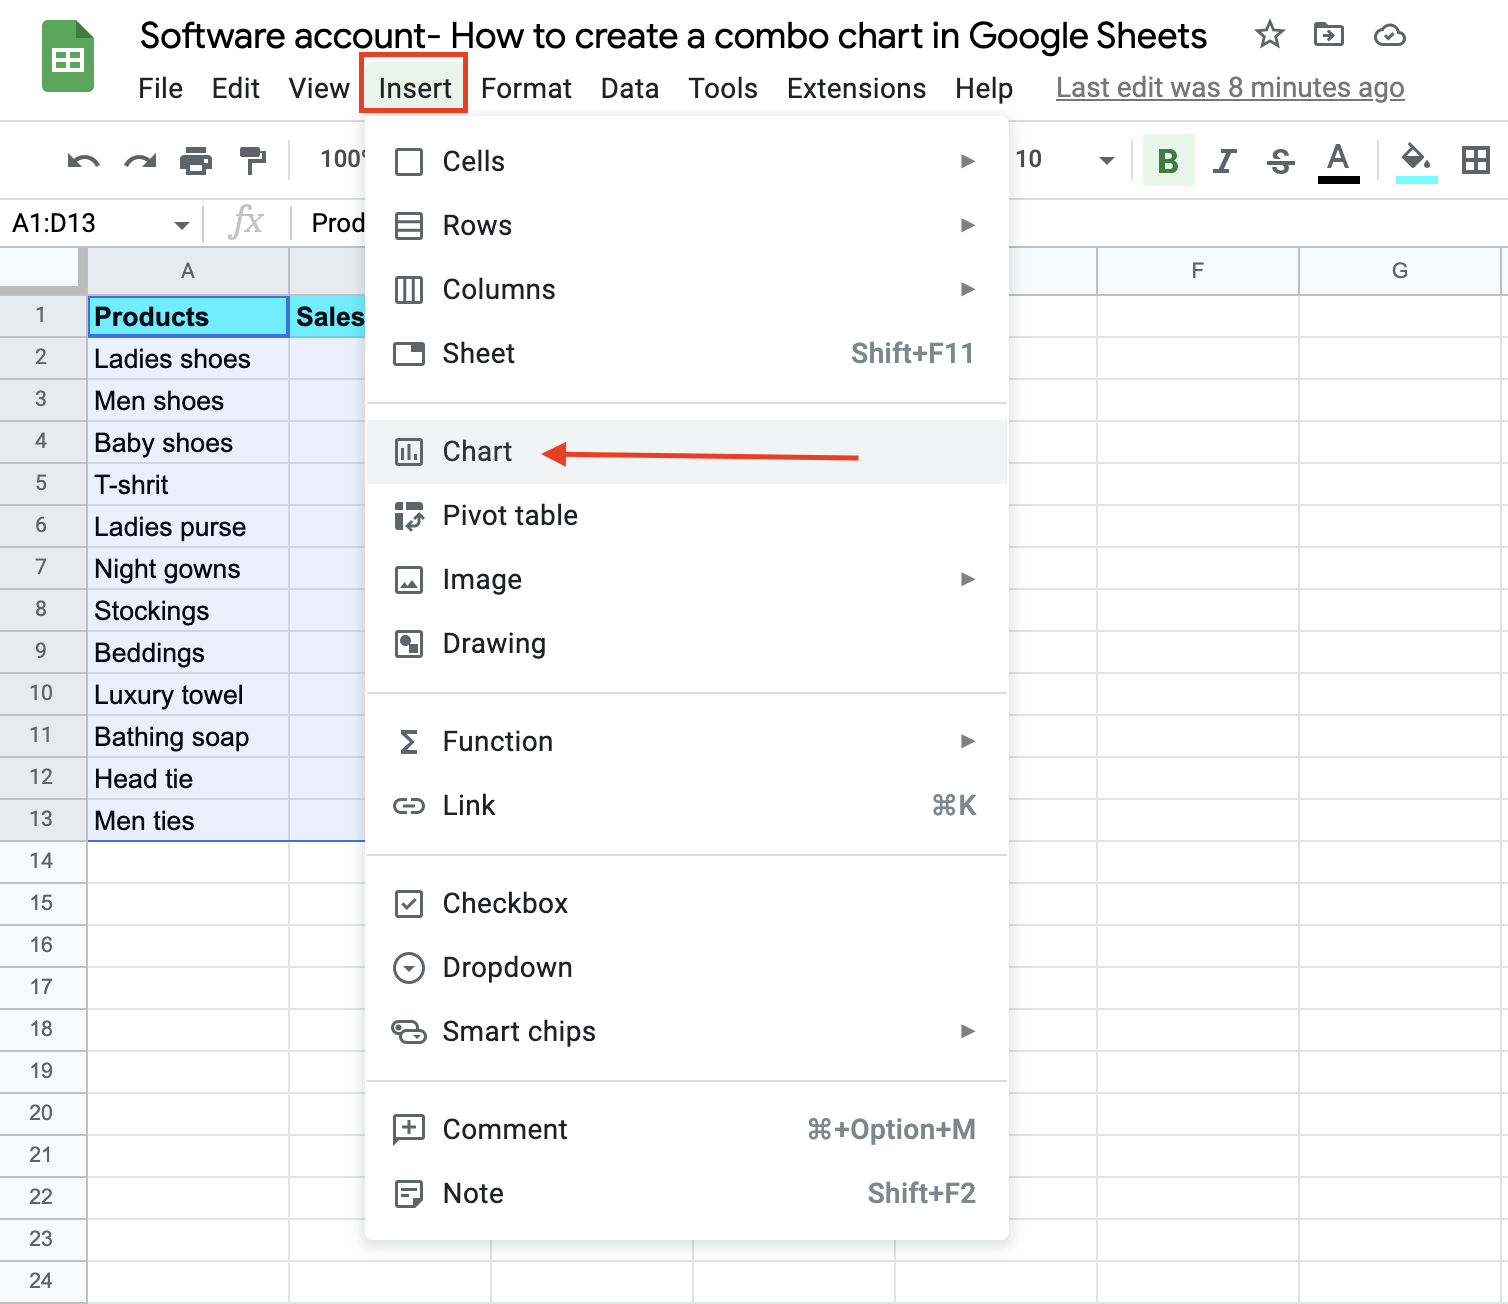The width and height of the screenshot is (1508, 1304).
Task: Open the Tools menu
Action: [x=722, y=88]
